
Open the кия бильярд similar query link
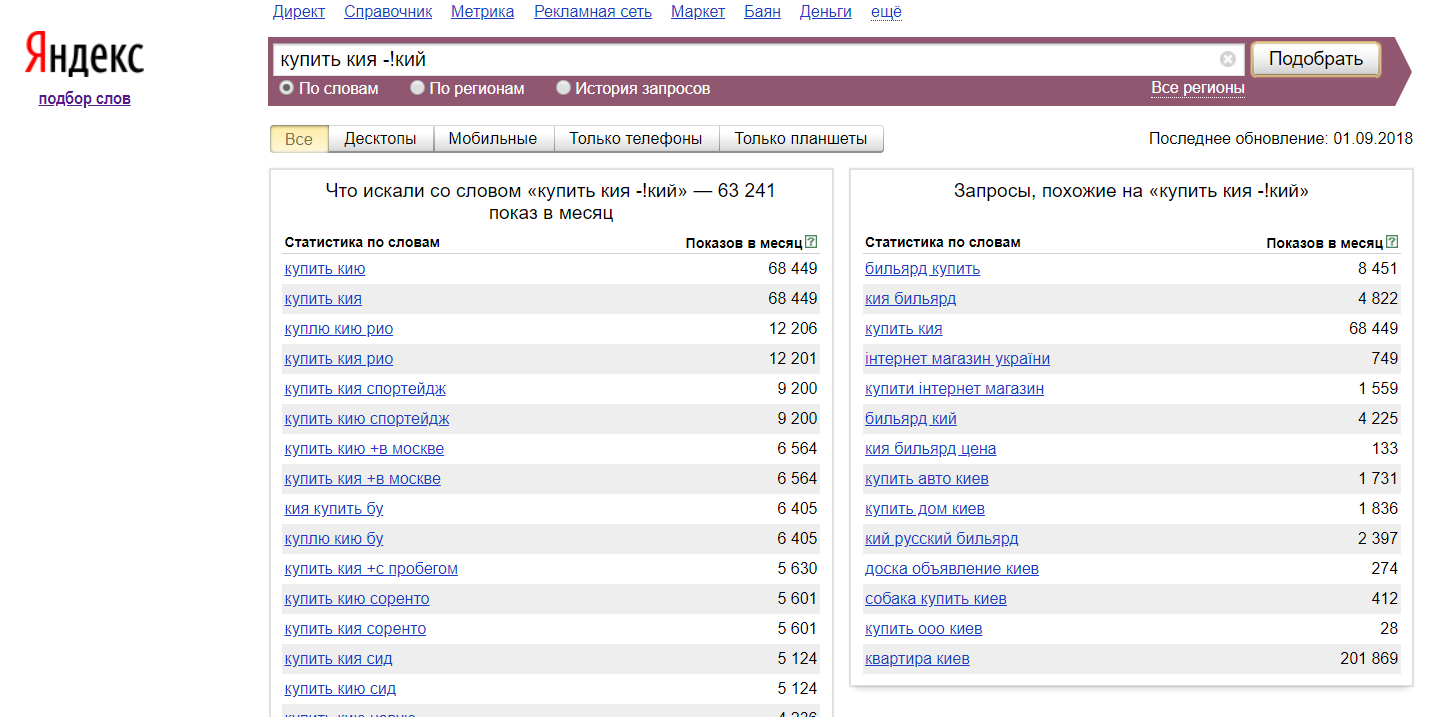(910, 299)
